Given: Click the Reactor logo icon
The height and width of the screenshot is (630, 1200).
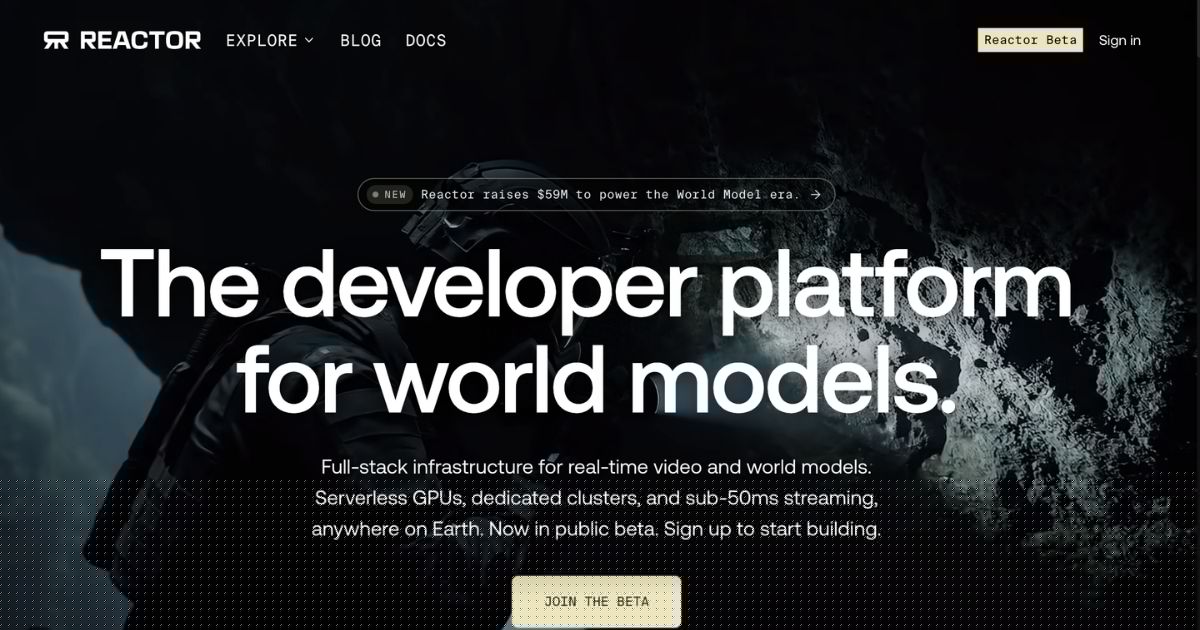Looking at the screenshot, I should pyautogui.click(x=56, y=40).
